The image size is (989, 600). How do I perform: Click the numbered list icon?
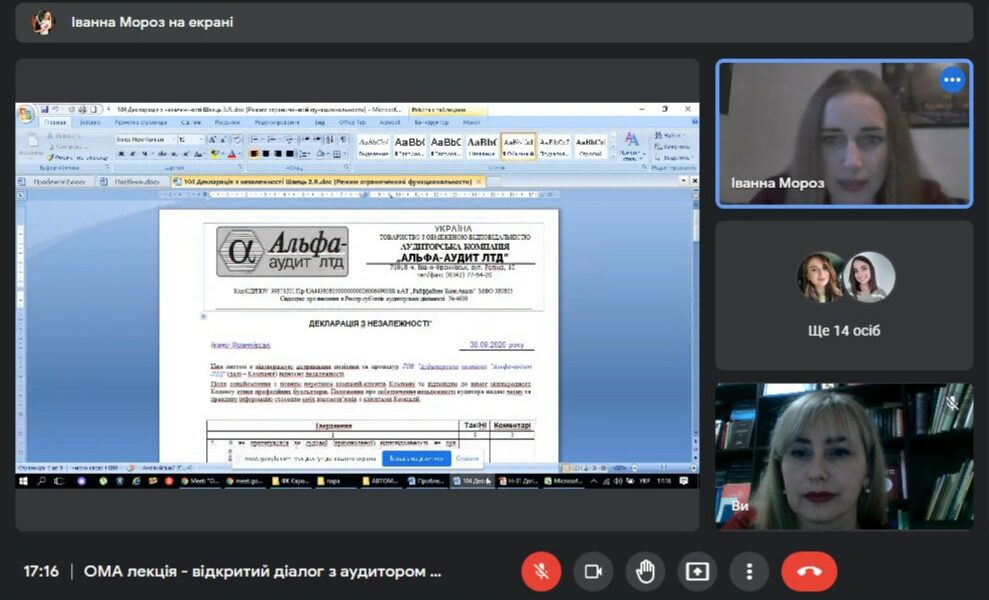(271, 139)
